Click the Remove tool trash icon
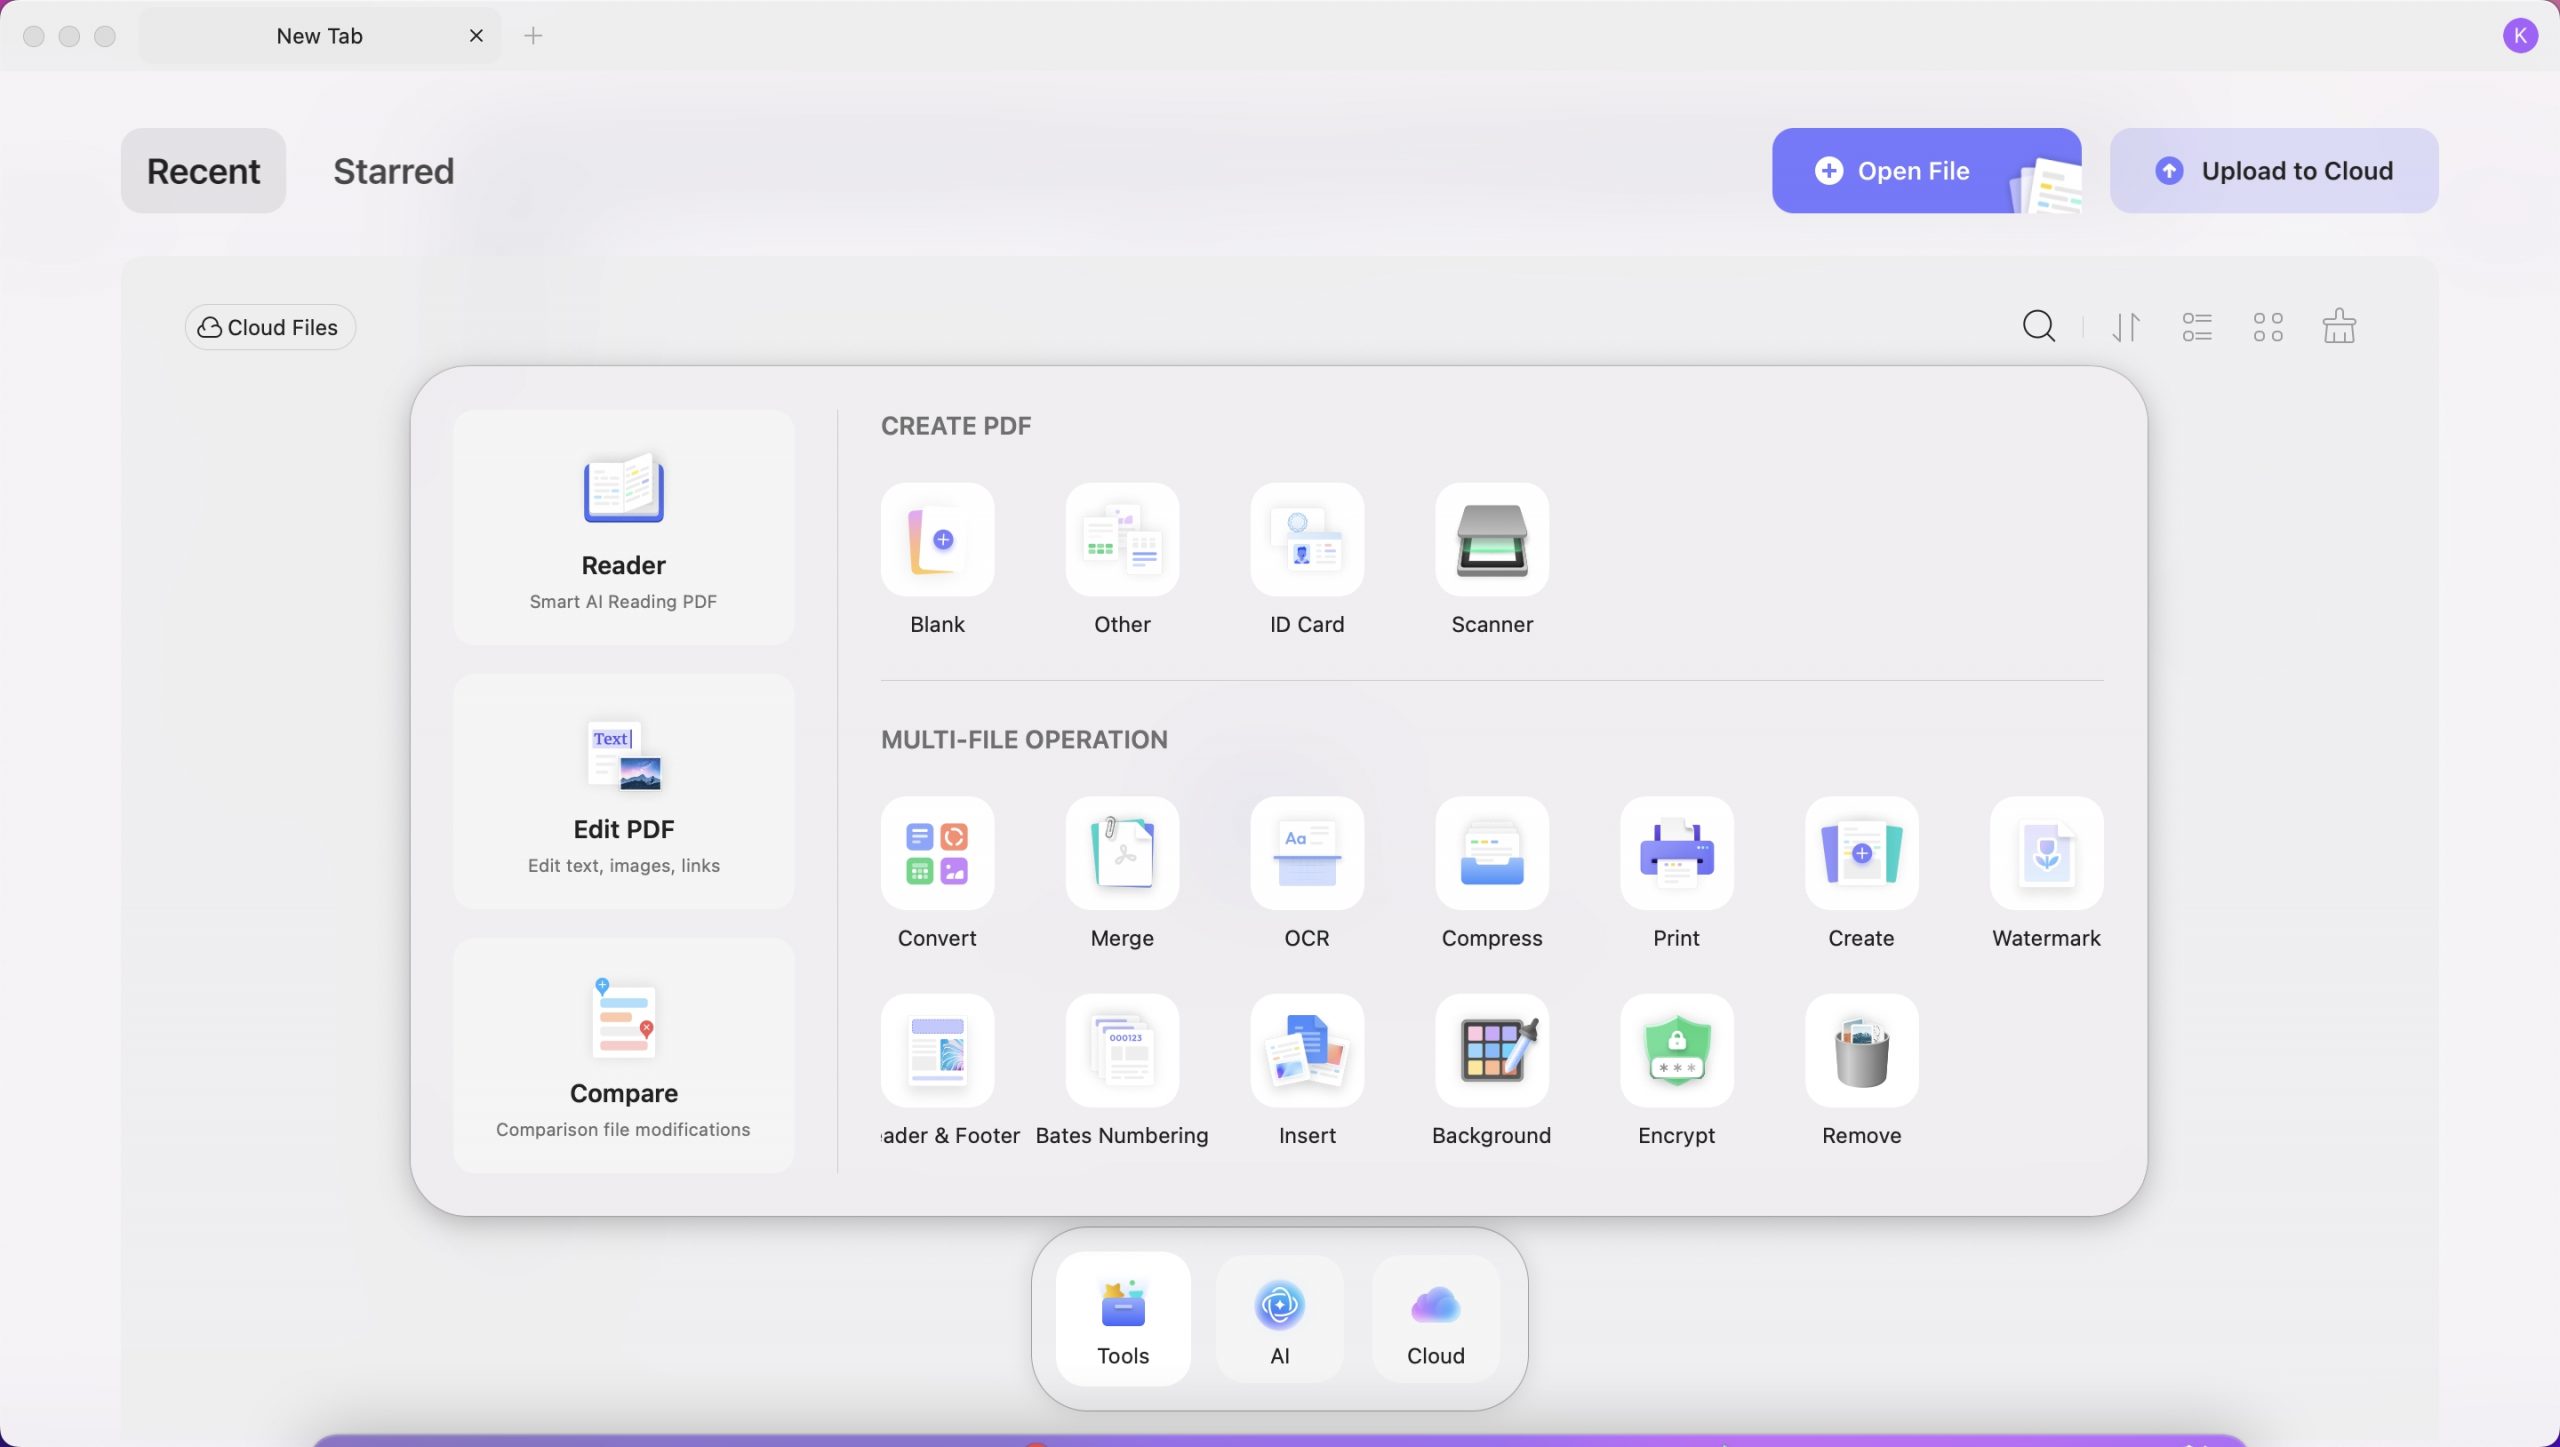 pyautogui.click(x=1862, y=1050)
